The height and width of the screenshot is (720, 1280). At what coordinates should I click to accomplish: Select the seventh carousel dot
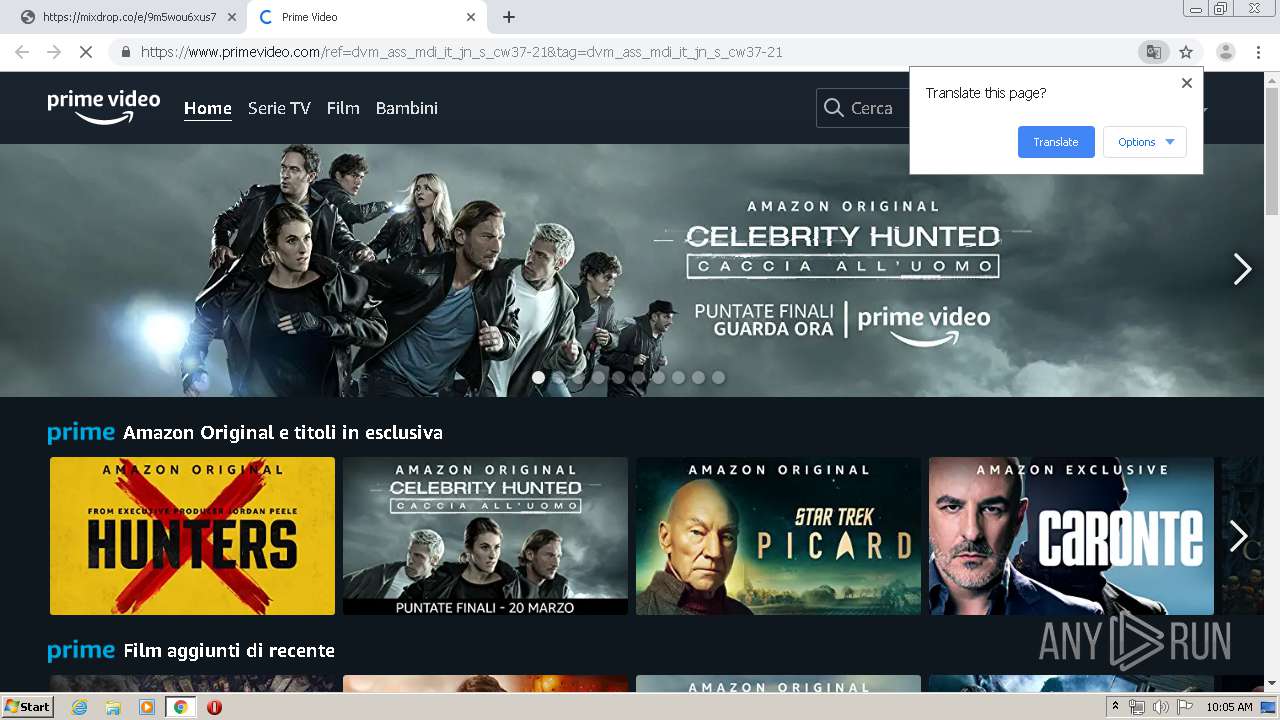(658, 377)
